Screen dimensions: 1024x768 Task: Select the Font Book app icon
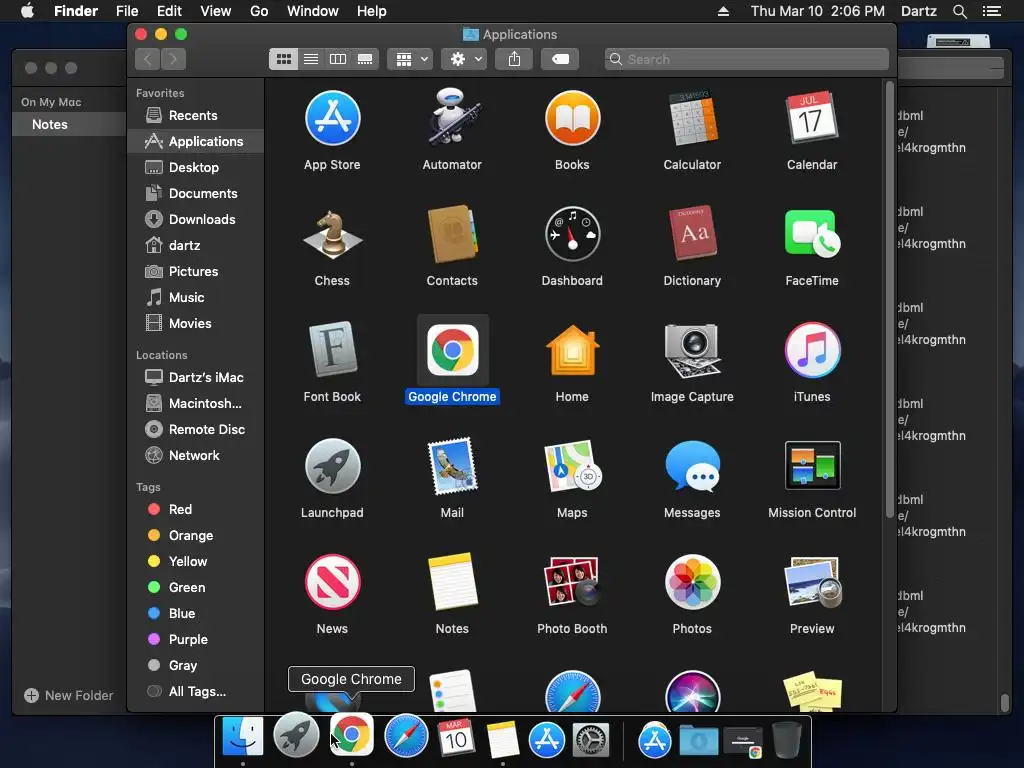pos(332,351)
